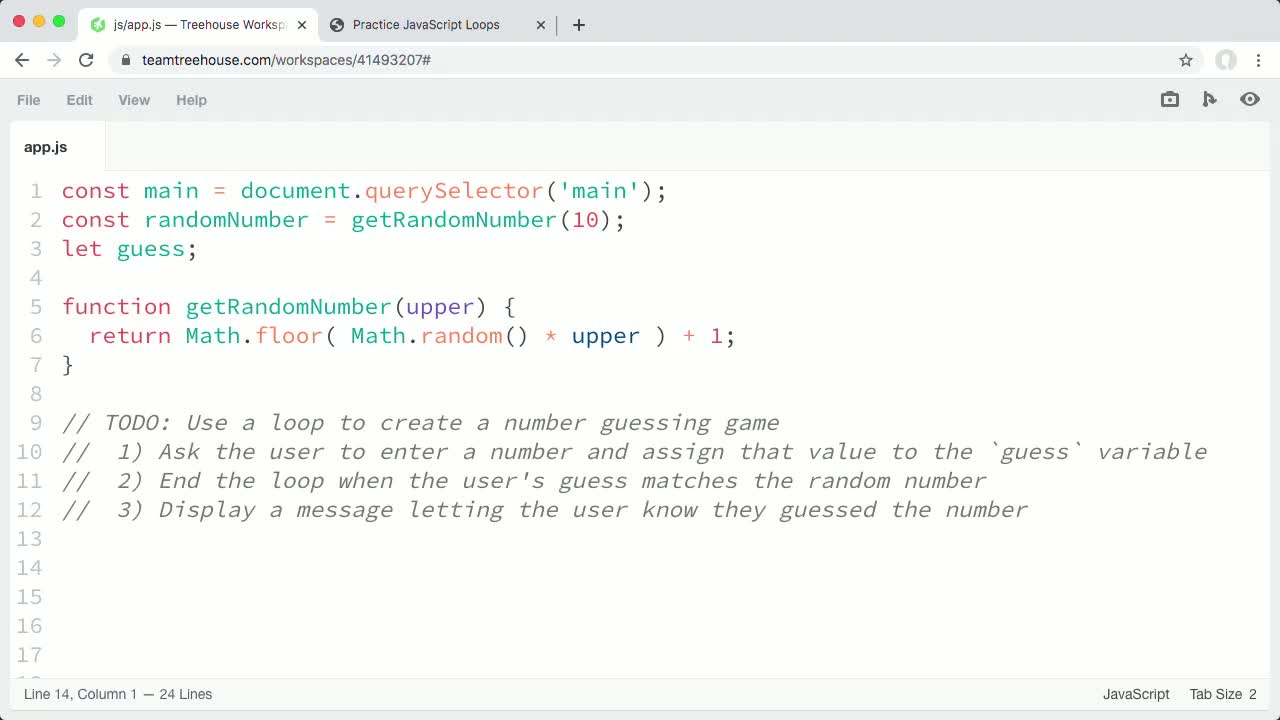The image size is (1280, 720).
Task: Open the Help menu options
Action: pos(191,100)
